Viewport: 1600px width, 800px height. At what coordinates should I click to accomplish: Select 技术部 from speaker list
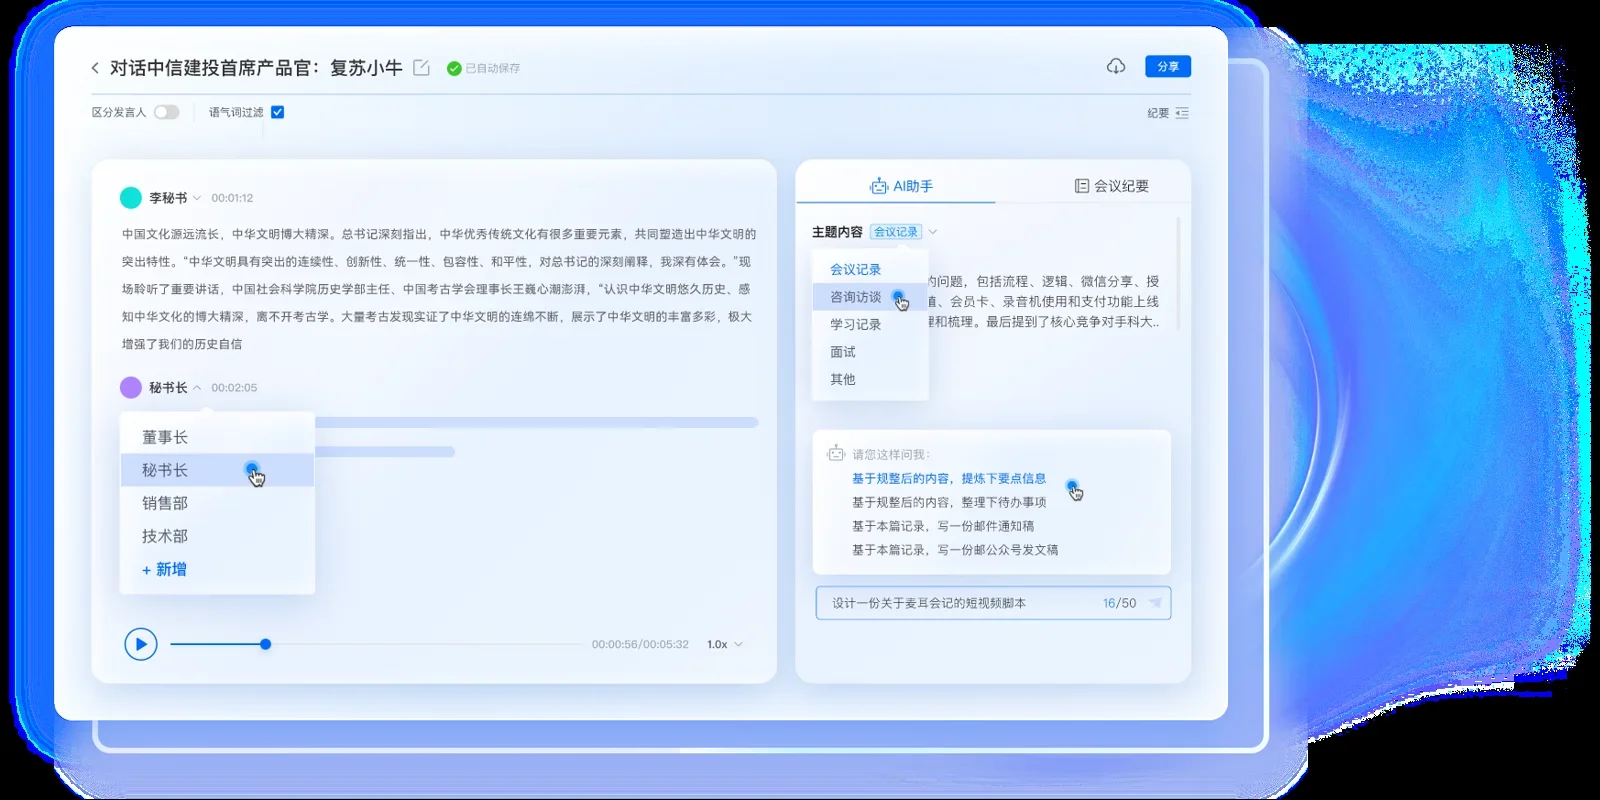(x=217, y=536)
